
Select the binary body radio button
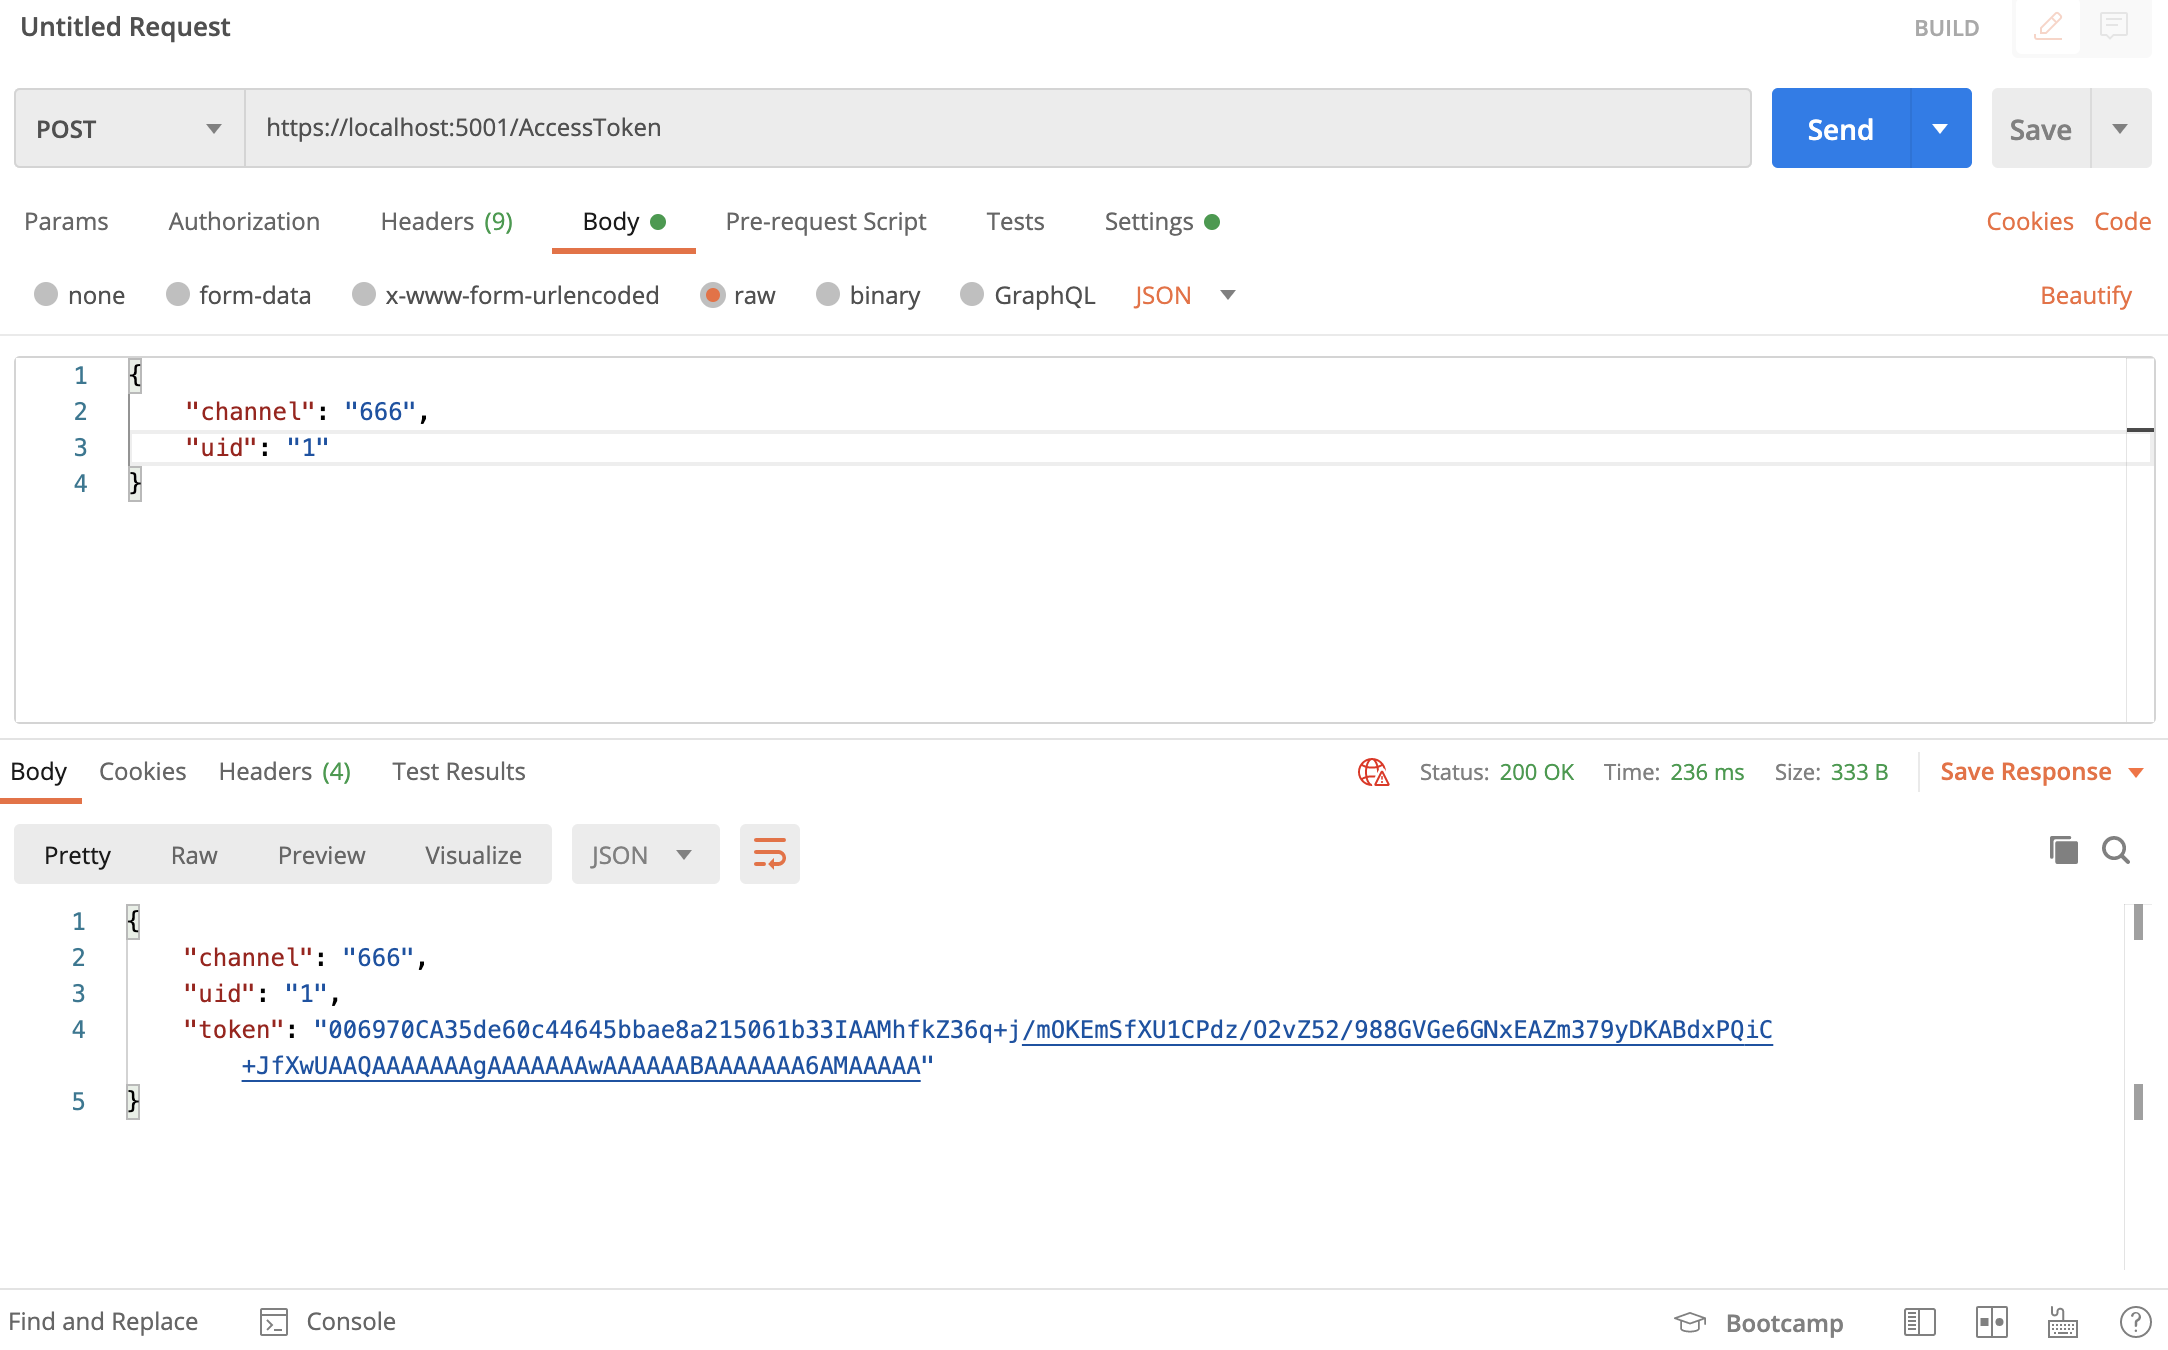tap(828, 294)
